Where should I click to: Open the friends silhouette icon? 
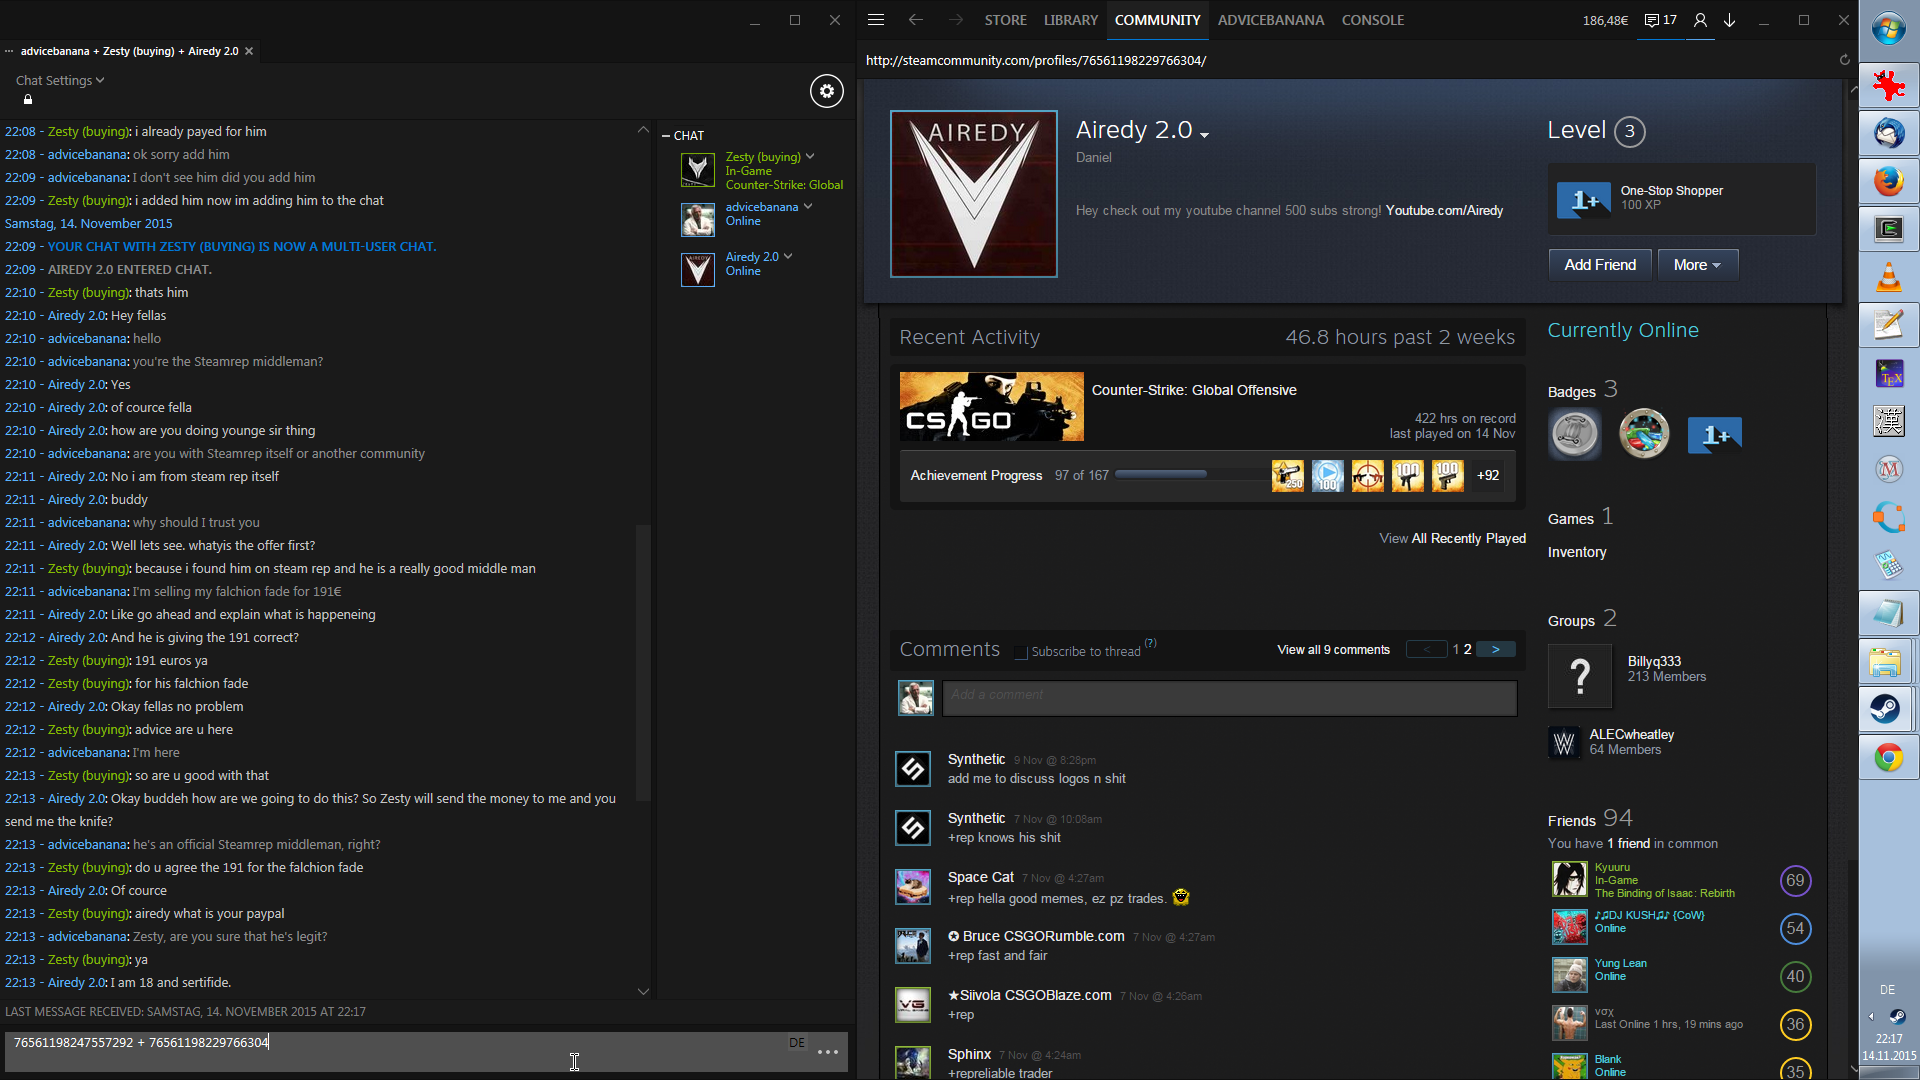[x=1699, y=20]
